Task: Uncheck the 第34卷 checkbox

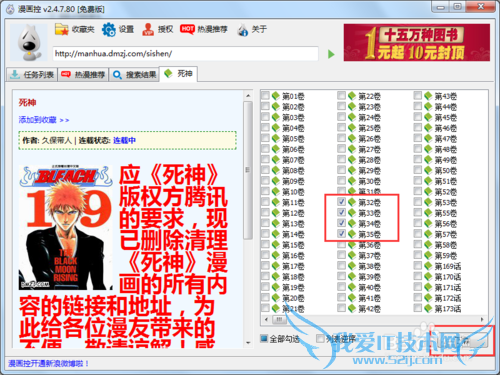Action: click(x=341, y=223)
